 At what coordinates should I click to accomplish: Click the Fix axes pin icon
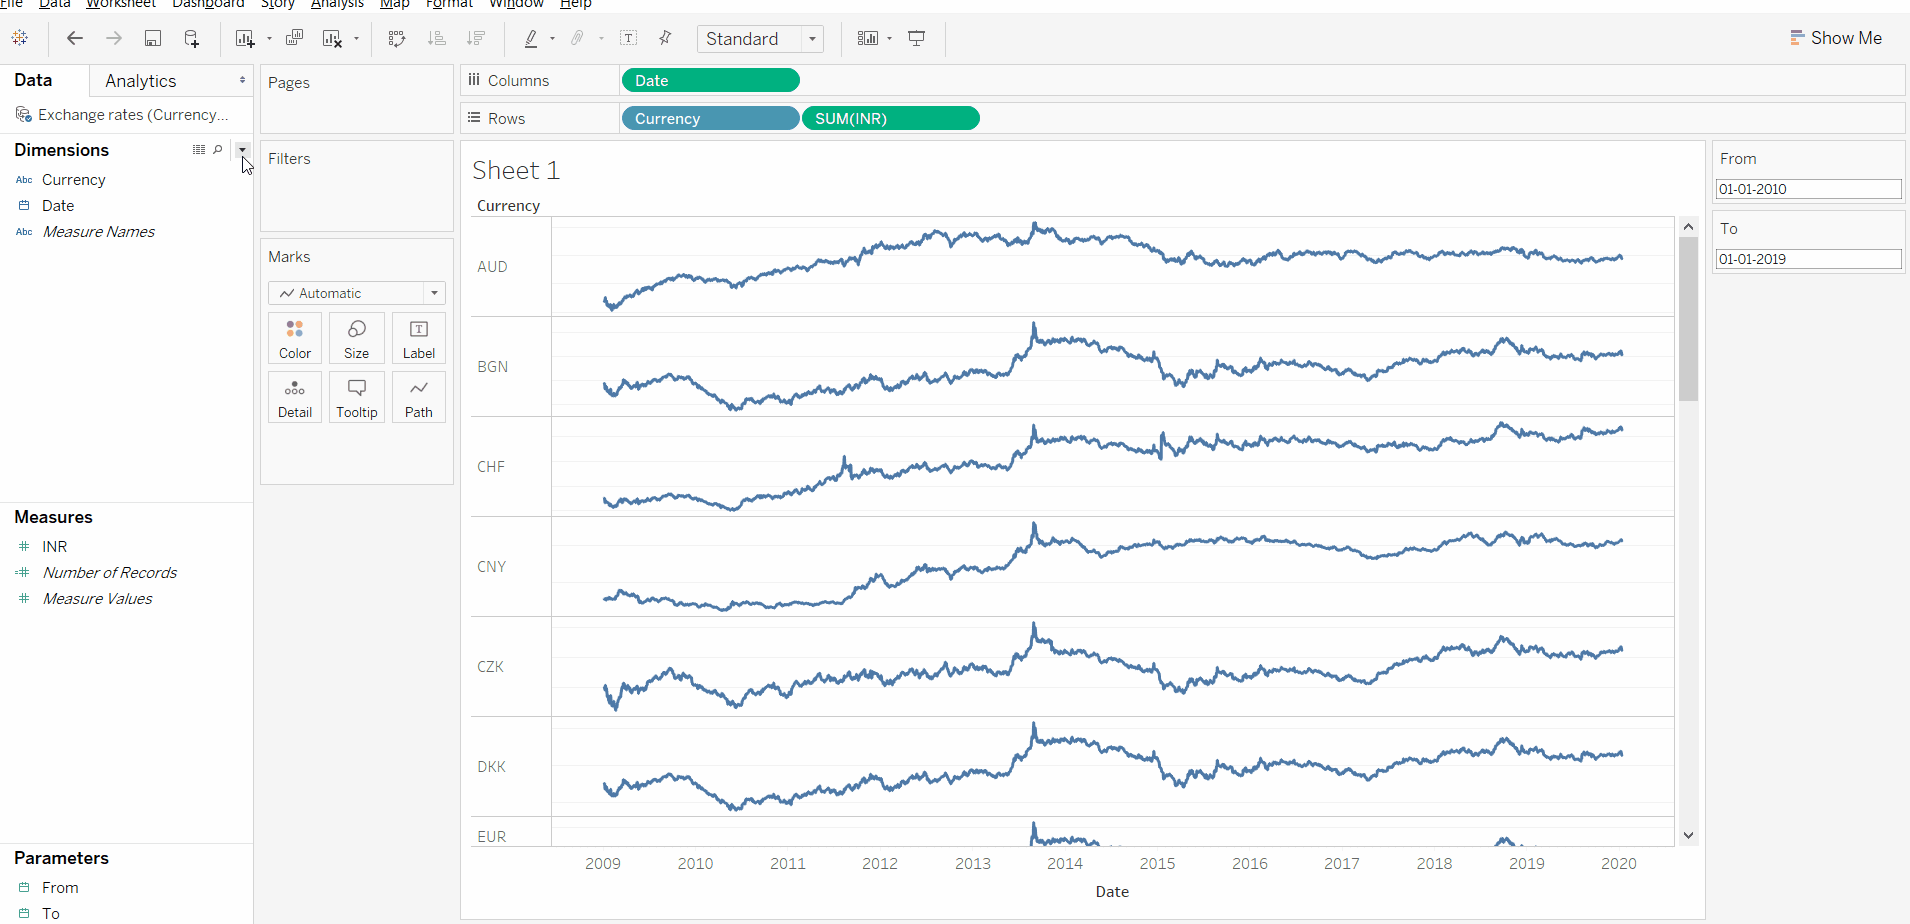tap(665, 38)
